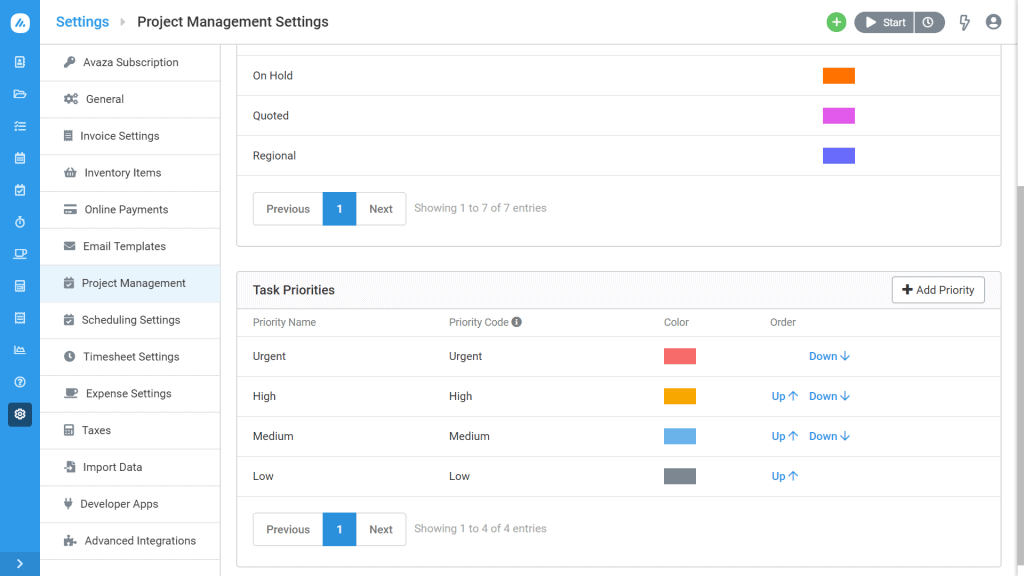
Task: Open the lightning bolt notifications icon
Action: 965,22
